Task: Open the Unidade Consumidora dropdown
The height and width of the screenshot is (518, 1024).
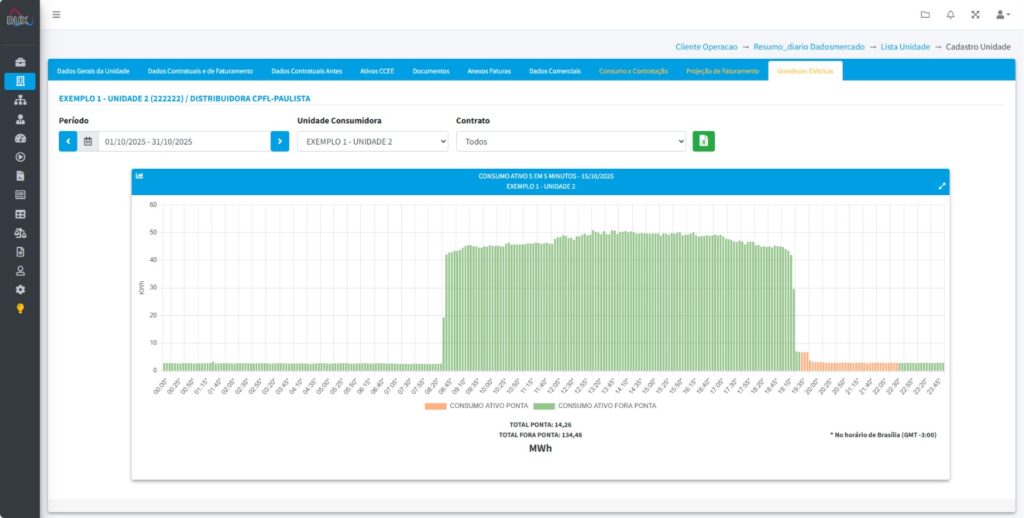Action: 372,142
